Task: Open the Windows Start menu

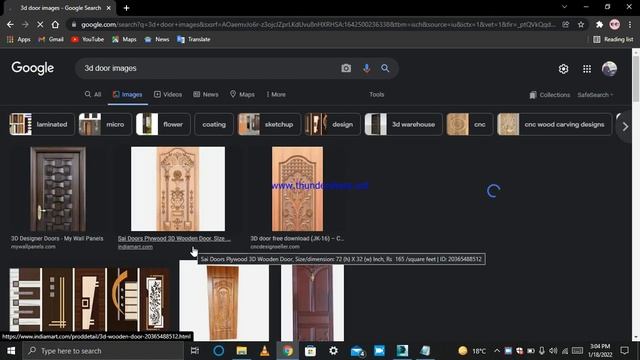Action: [11, 351]
